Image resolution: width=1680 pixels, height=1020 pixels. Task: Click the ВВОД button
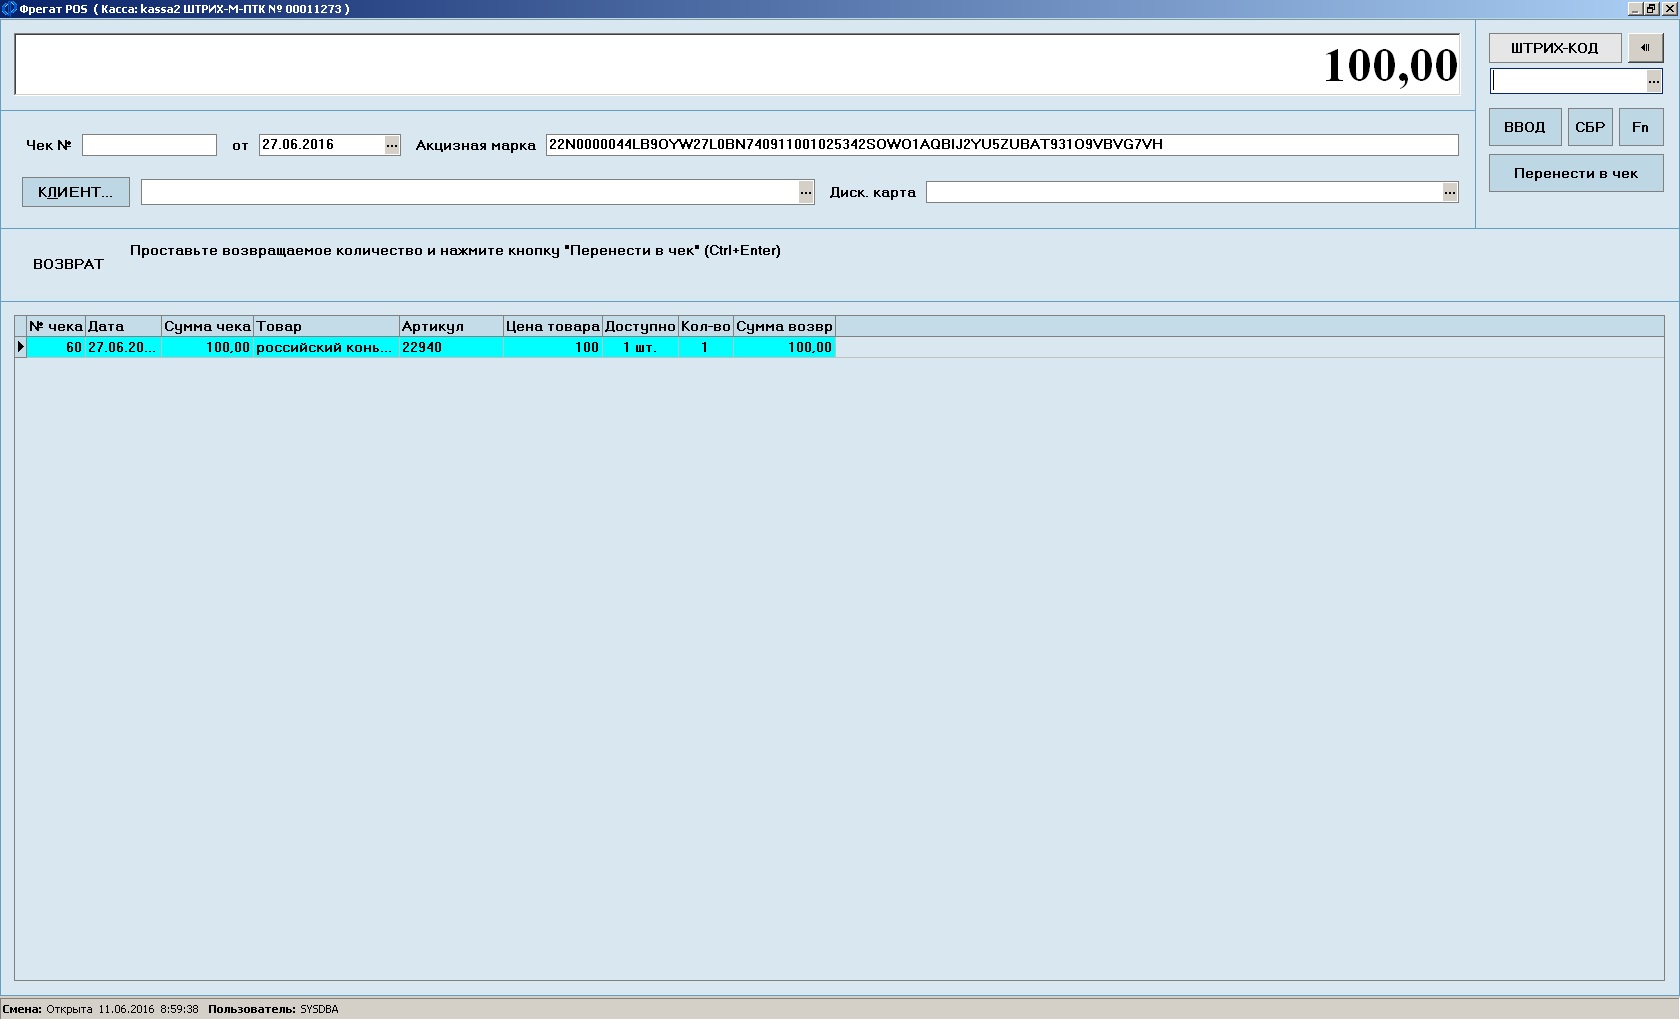pyautogui.click(x=1525, y=127)
